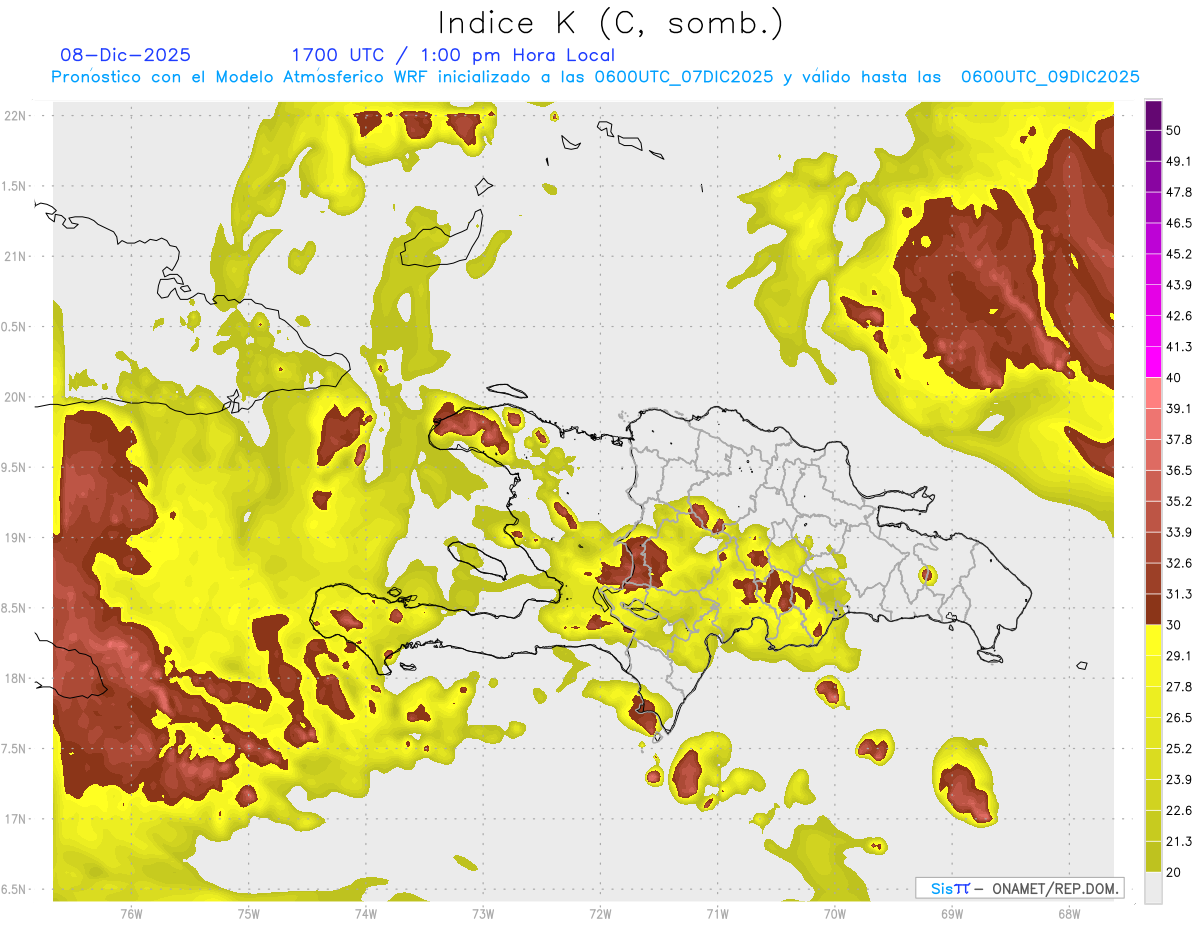The height and width of the screenshot is (927, 1200).
Task: Click the '68W' longitude label
Action: [x=1068, y=914]
